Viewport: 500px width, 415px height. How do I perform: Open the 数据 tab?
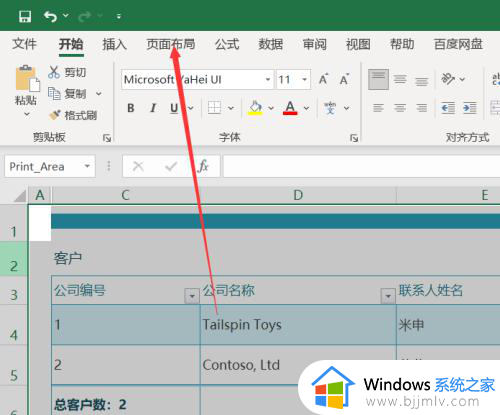click(271, 44)
